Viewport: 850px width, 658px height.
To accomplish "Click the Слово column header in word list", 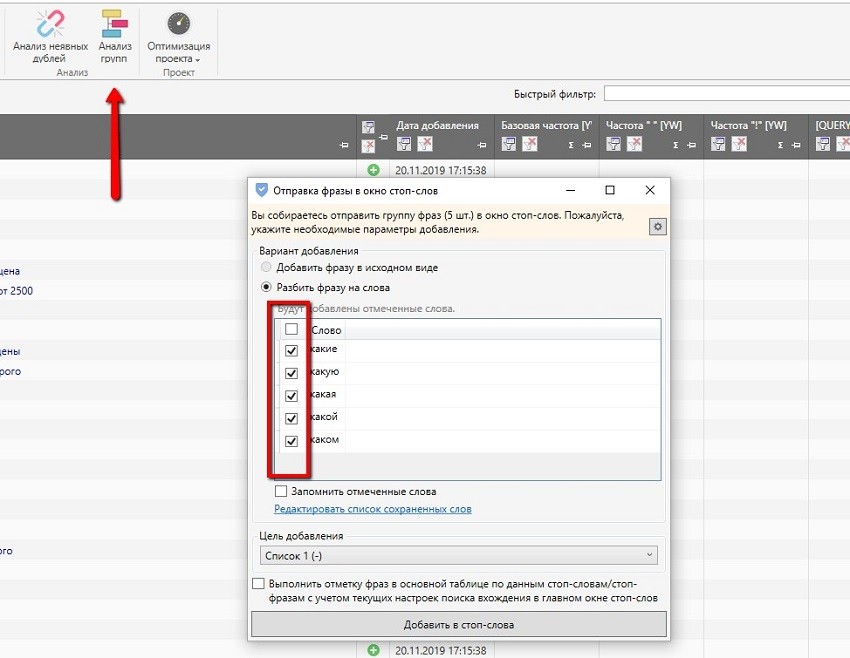I will [x=326, y=330].
